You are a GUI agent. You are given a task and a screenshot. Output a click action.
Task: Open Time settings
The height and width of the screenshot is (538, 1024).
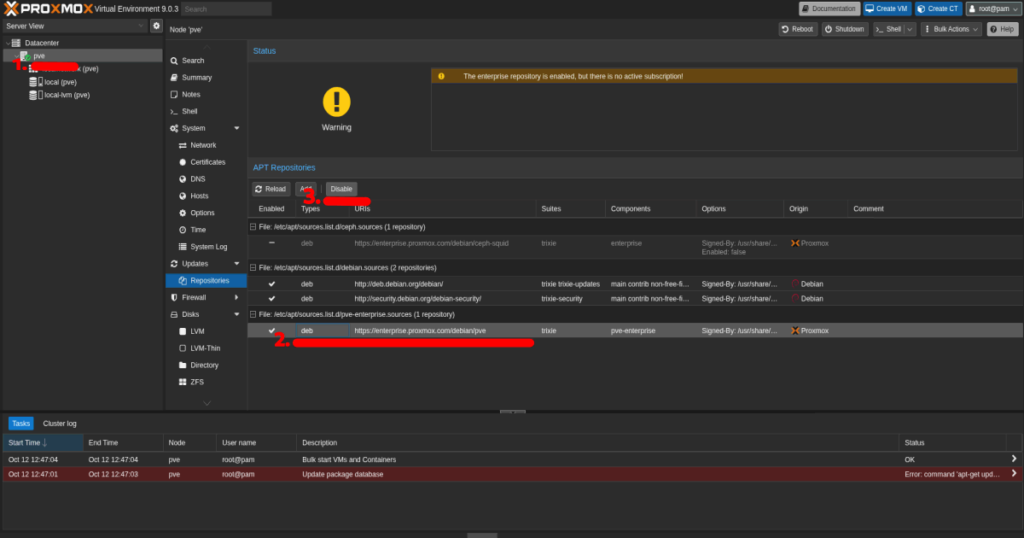click(x=206, y=230)
